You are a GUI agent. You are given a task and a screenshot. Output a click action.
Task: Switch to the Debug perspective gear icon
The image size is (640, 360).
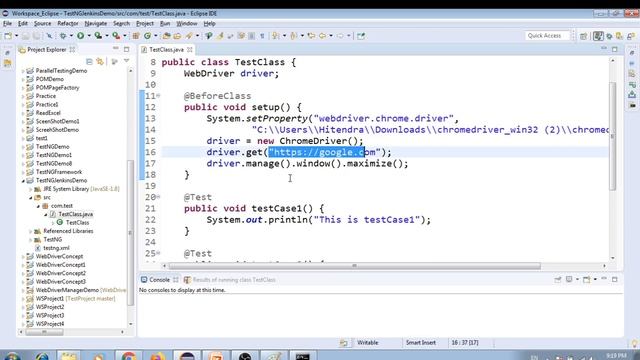pyautogui.click(x=609, y=36)
